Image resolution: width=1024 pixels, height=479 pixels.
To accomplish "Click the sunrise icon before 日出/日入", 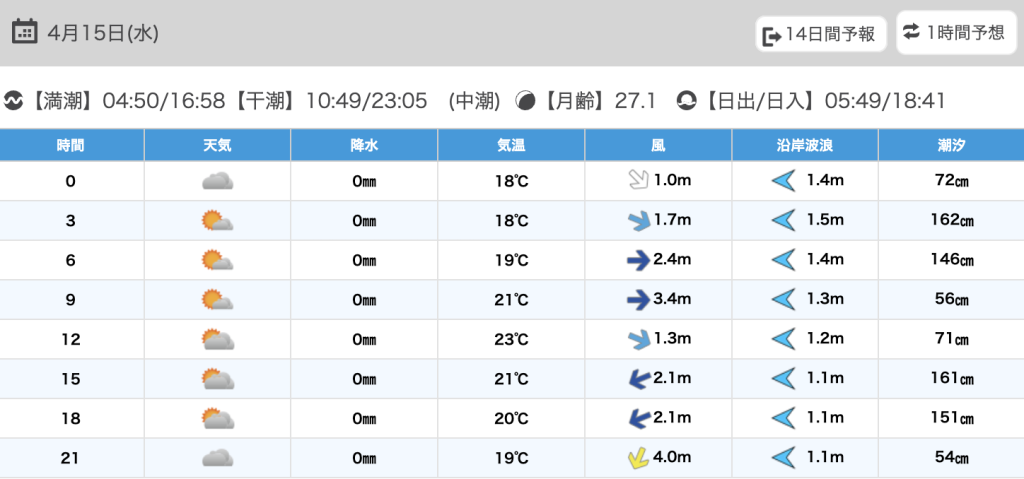I will pos(686,101).
